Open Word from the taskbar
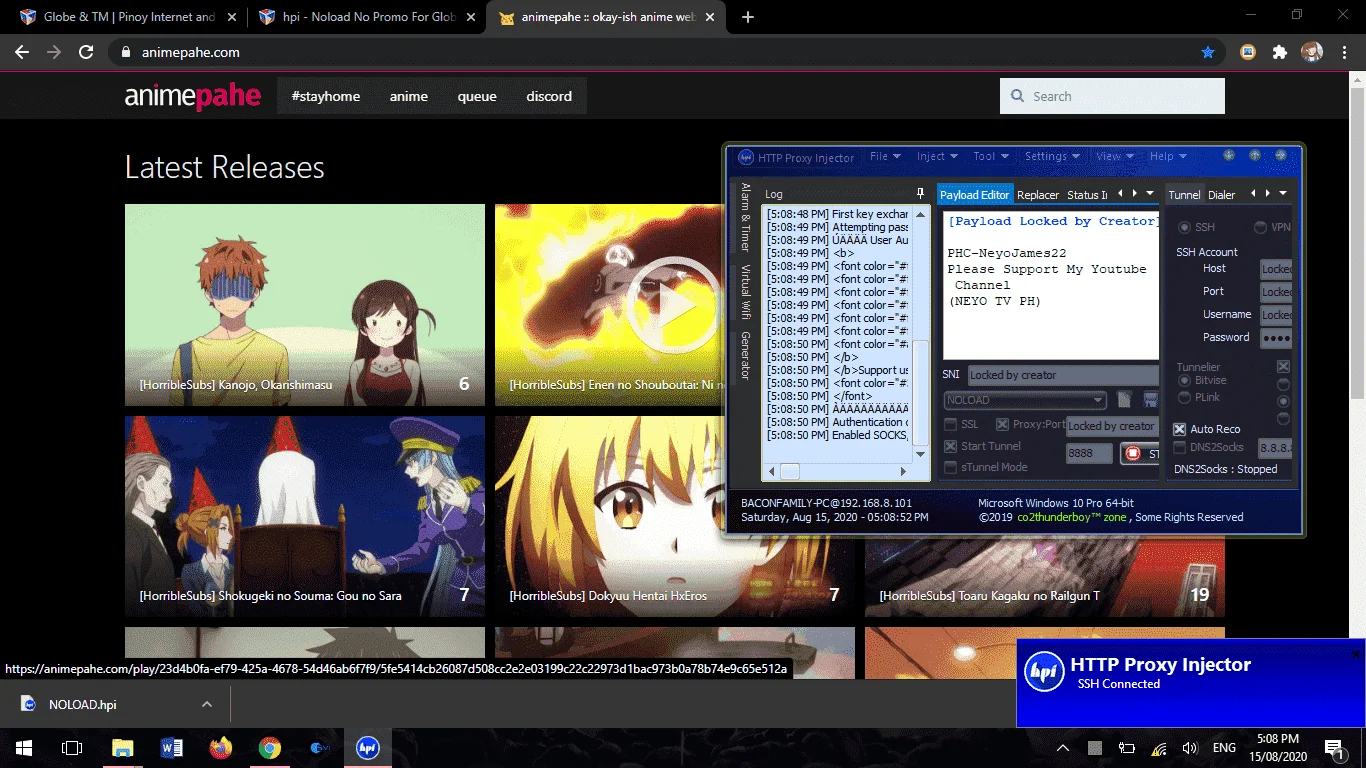Viewport: 1366px width, 768px height. 172,747
